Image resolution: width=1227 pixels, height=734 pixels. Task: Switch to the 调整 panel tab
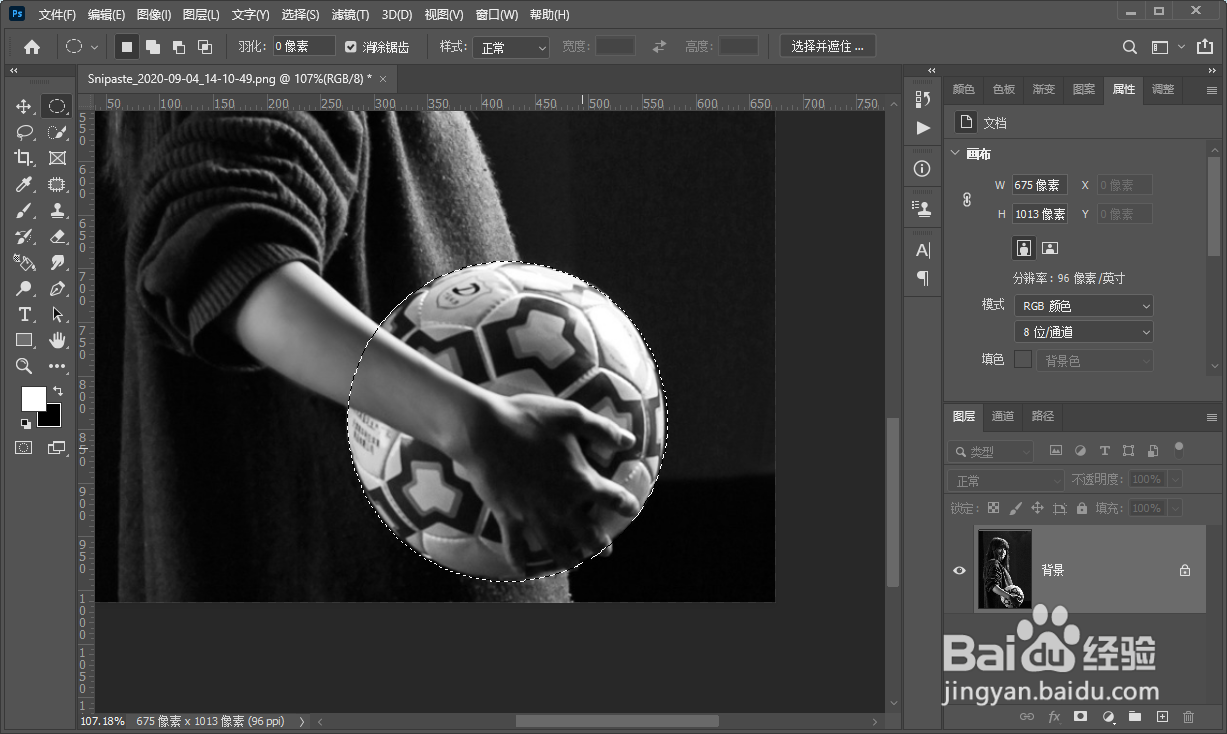click(1162, 89)
